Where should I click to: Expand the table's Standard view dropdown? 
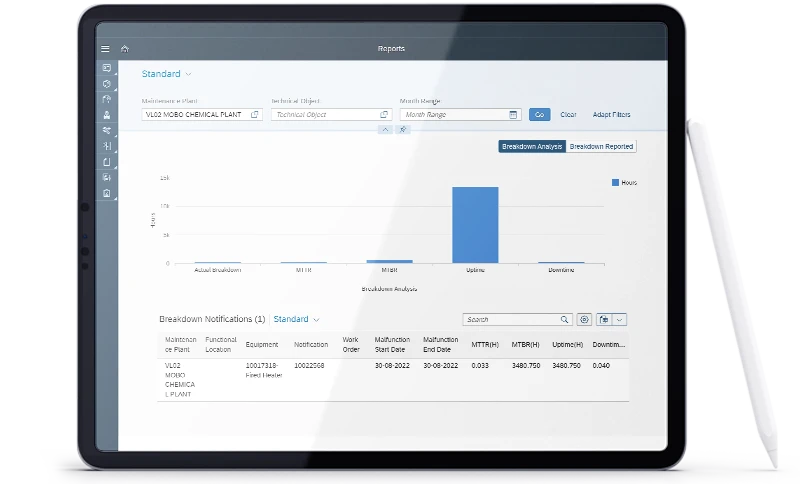316,319
